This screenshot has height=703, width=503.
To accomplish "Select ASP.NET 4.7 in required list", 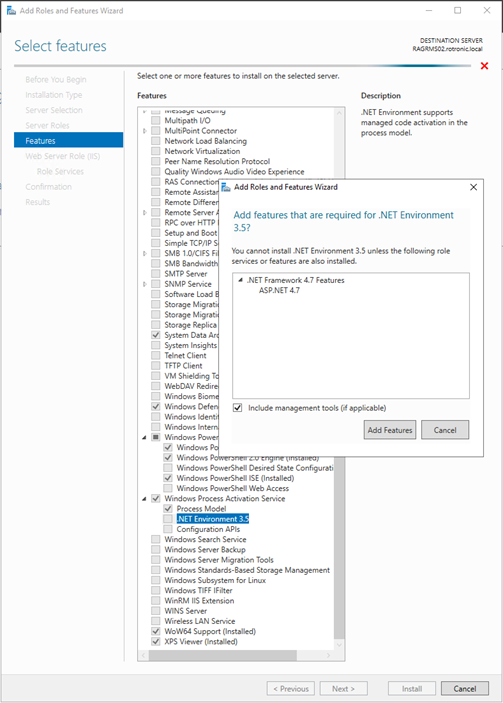I will (279, 290).
